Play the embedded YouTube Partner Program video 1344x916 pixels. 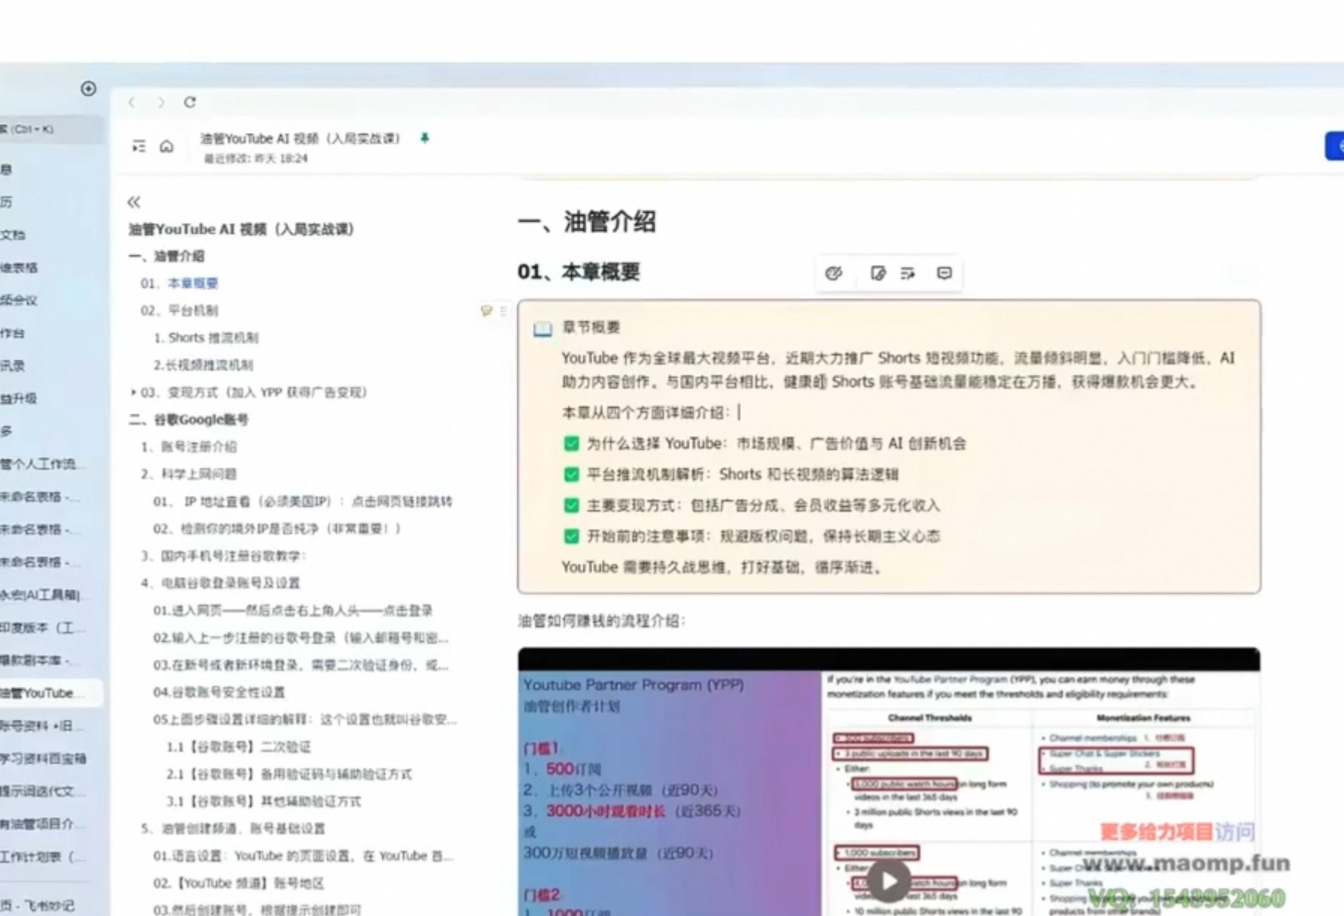(888, 881)
